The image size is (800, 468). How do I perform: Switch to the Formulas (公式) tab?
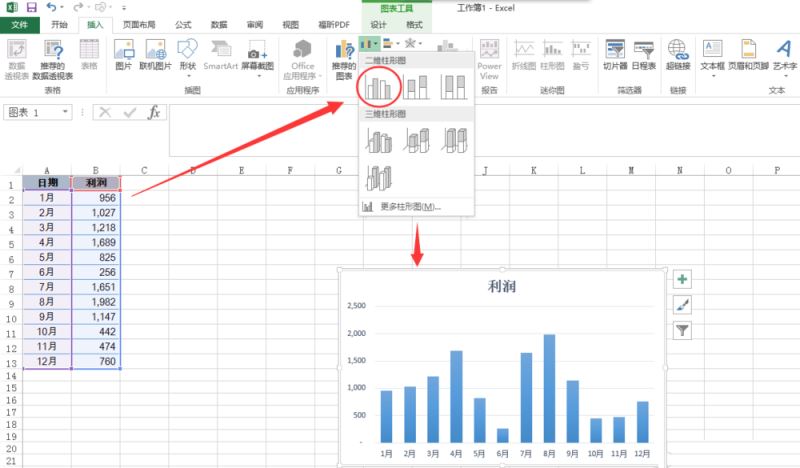(x=183, y=24)
